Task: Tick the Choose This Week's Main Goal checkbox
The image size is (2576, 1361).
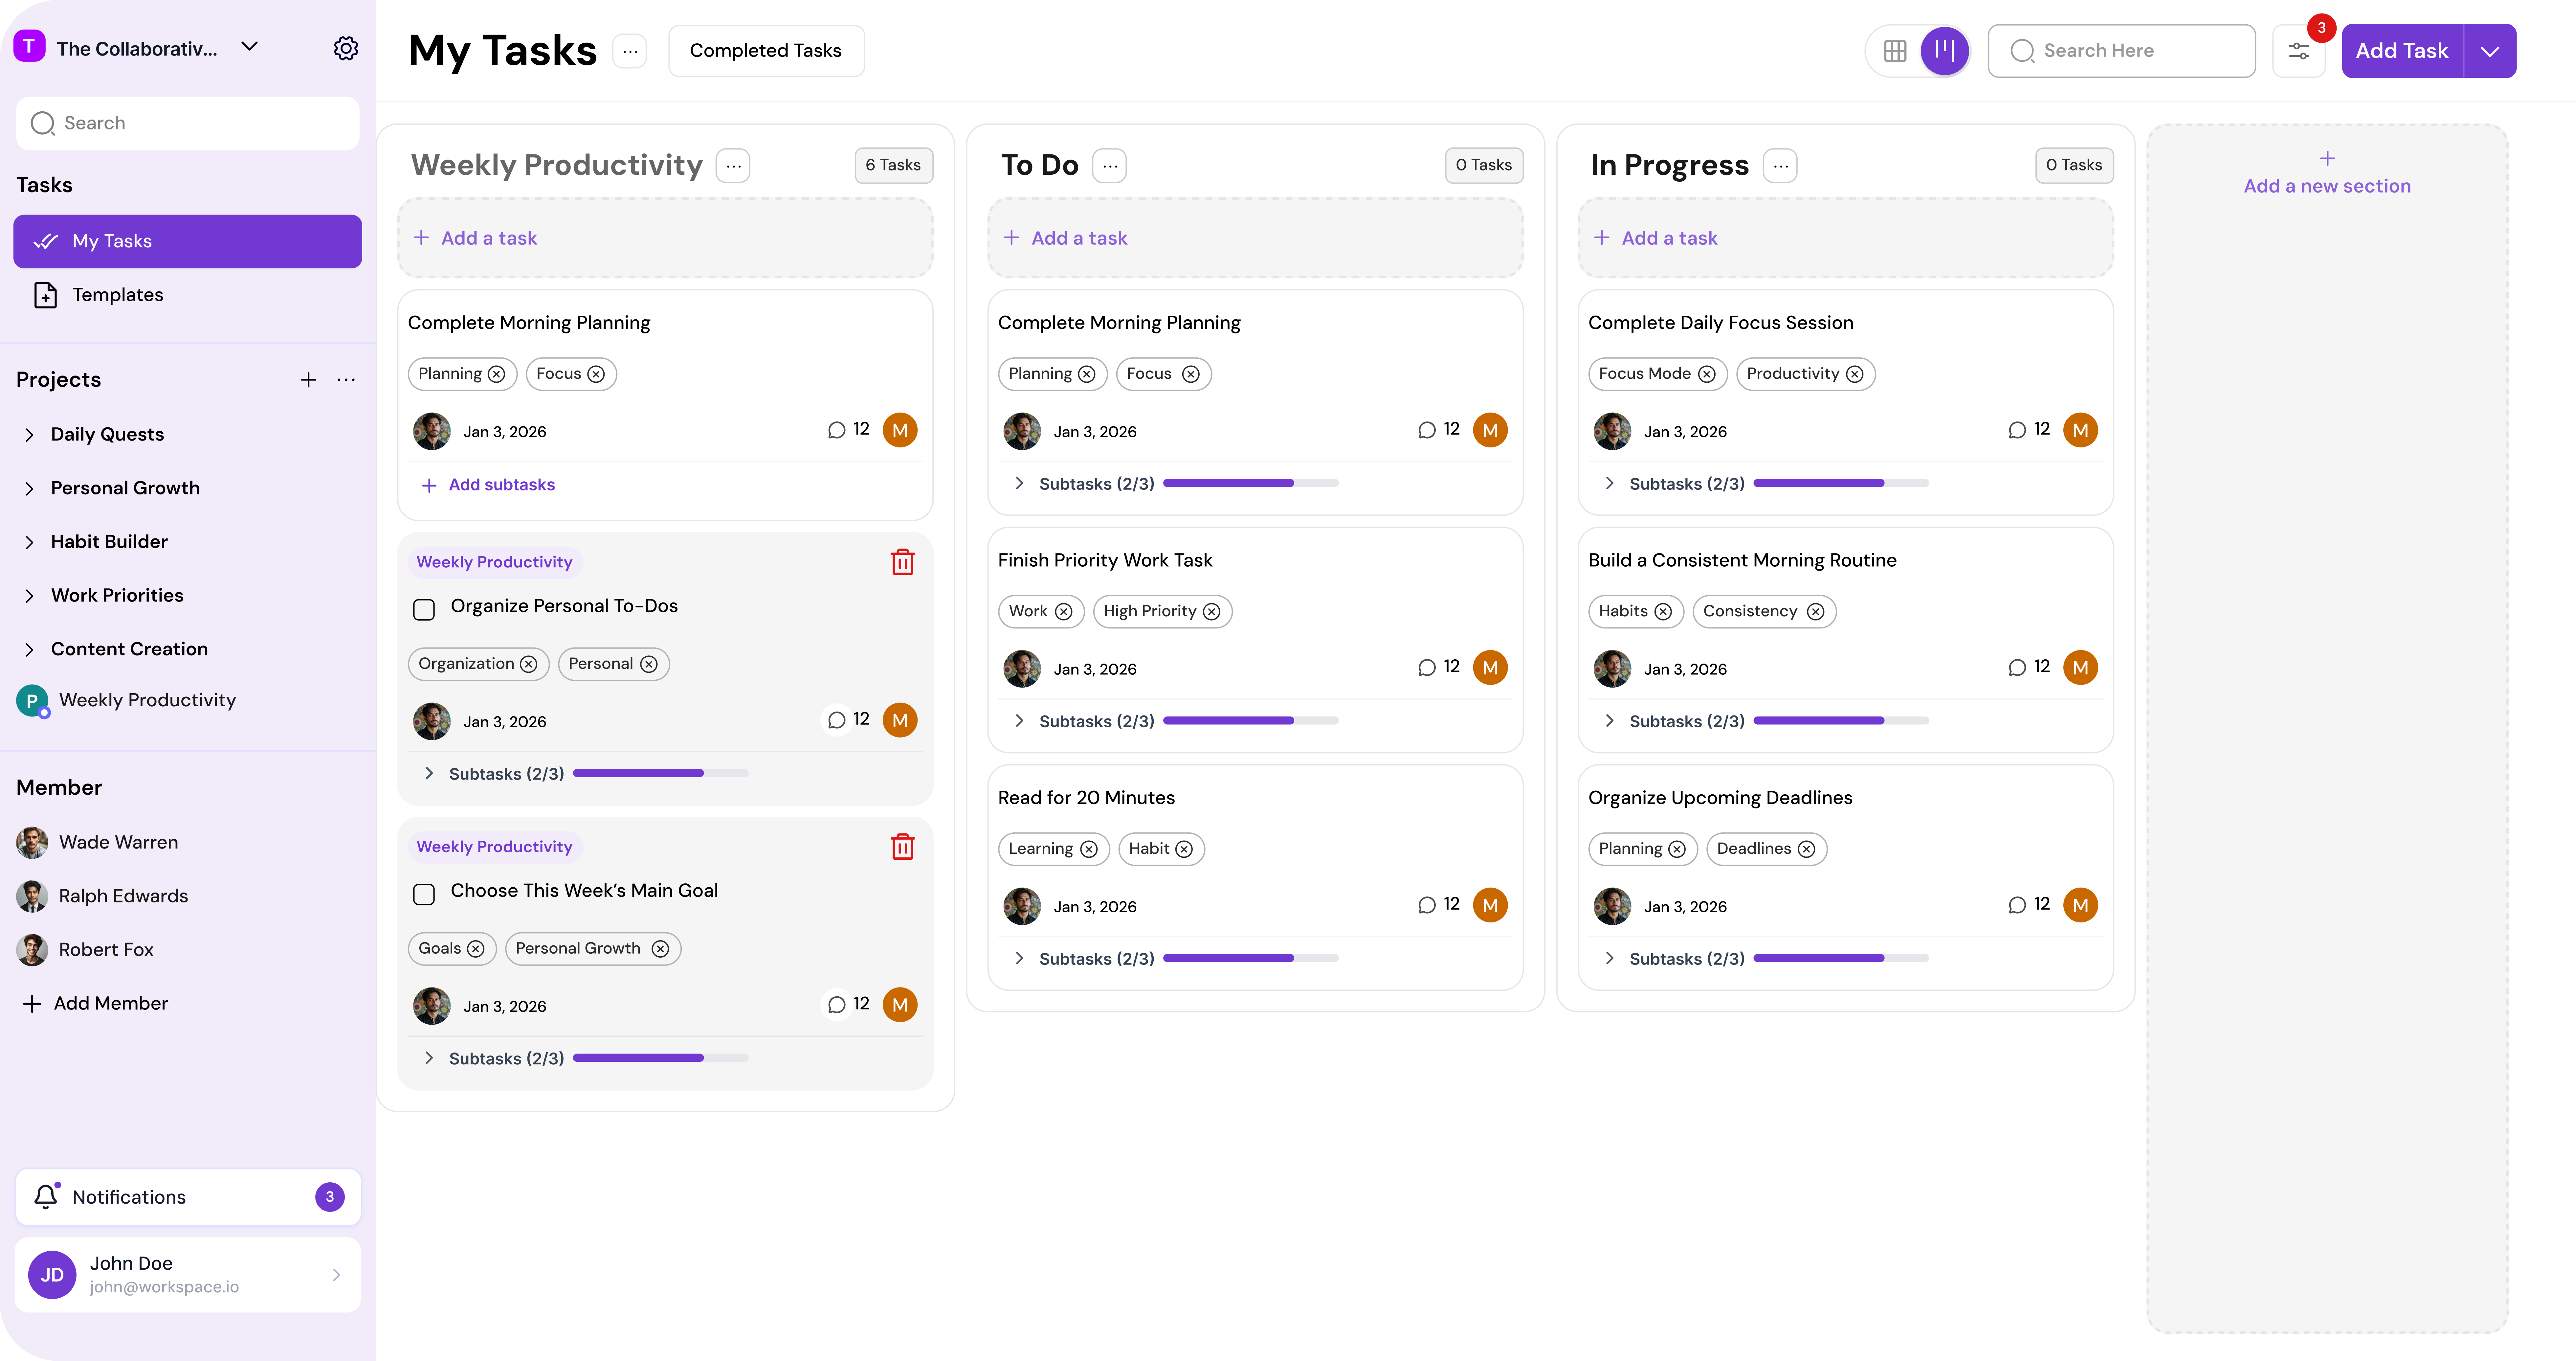Action: (424, 894)
